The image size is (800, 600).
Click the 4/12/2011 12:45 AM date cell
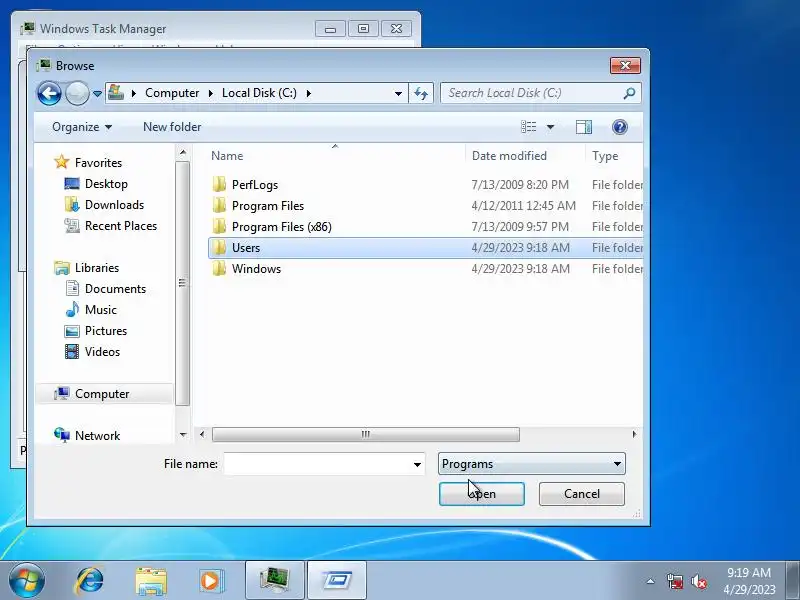pos(523,206)
